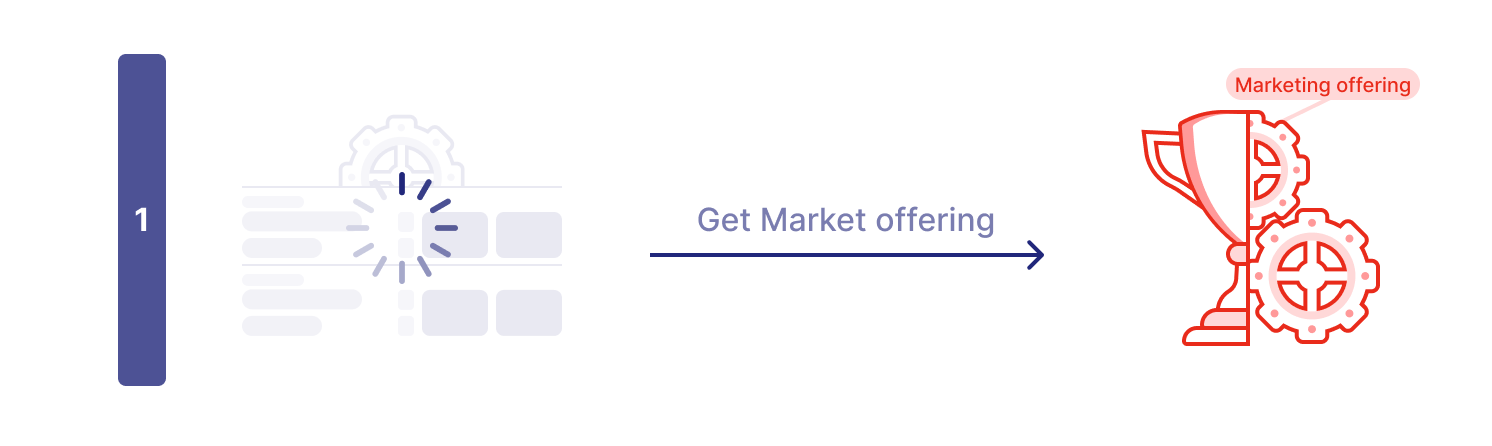The height and width of the screenshot is (446, 1492).
Task: Click the purple step 1 bar
Action: click(141, 220)
